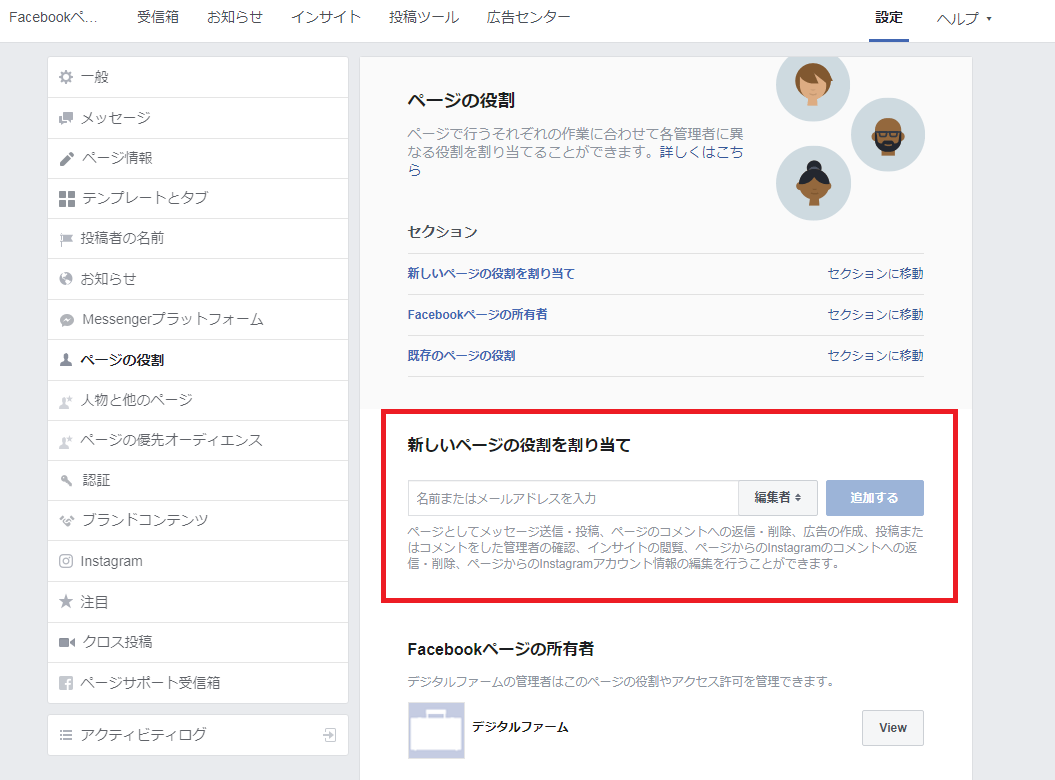Open the お知らせ tab in top bar
Viewport: 1055px width, 780px height.
[x=235, y=17]
